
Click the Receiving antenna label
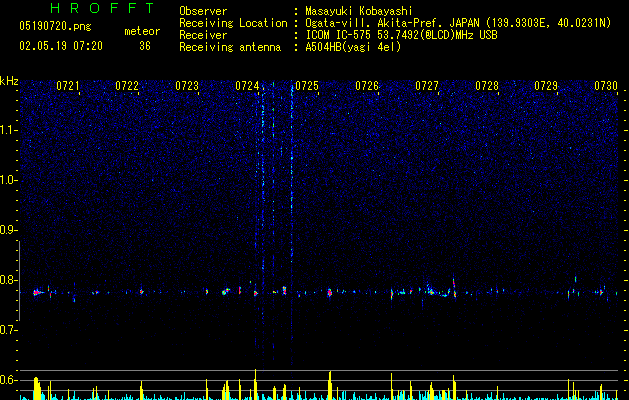230,47
